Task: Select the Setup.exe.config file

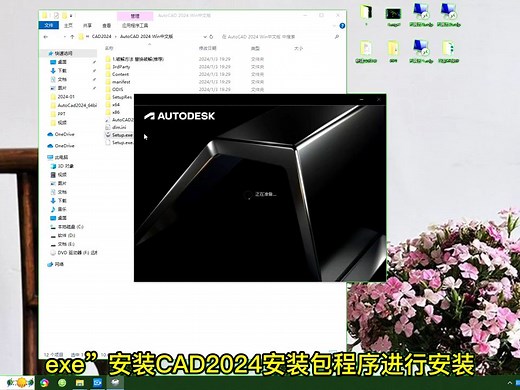Action: click(x=119, y=143)
